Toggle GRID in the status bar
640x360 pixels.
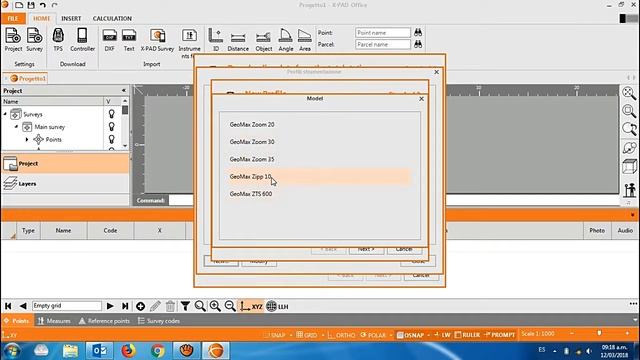[307, 335]
